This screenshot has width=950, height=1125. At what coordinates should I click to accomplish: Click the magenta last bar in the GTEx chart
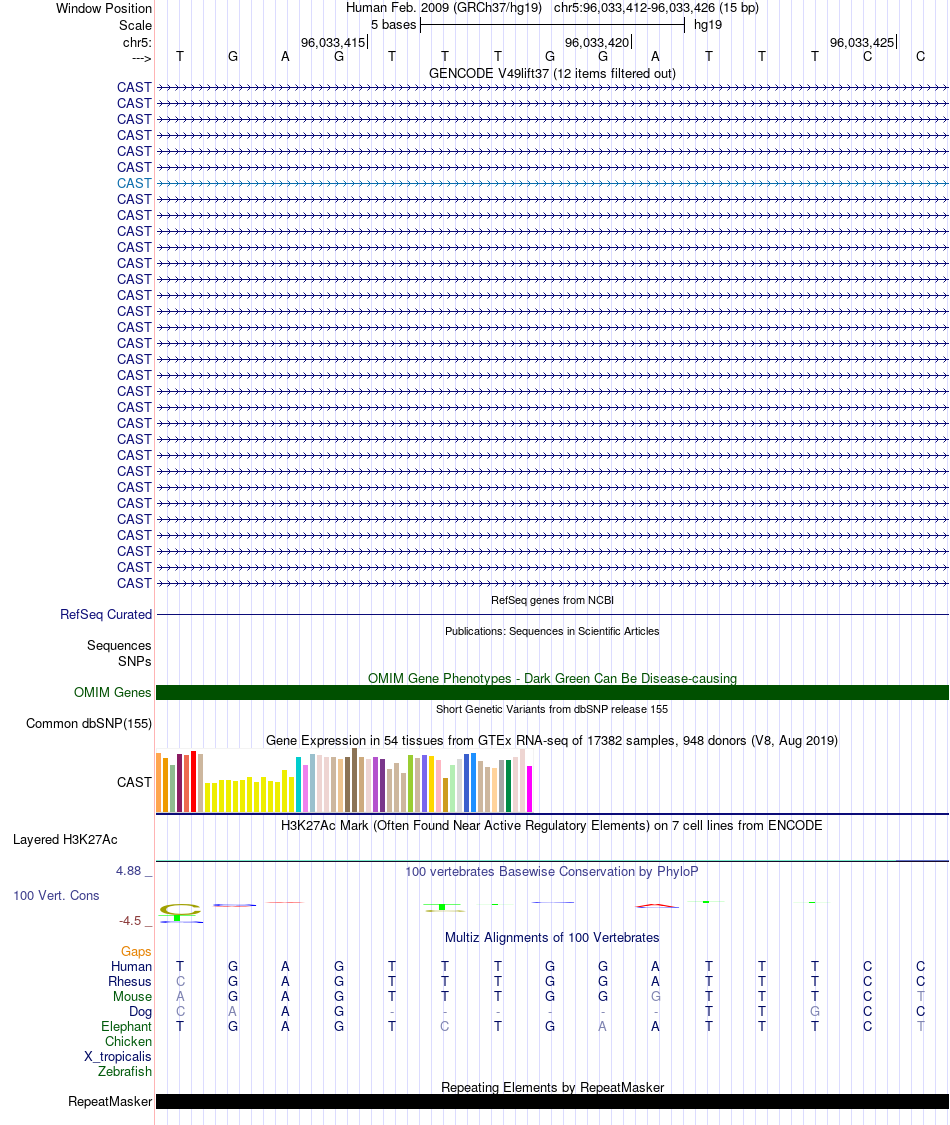(x=530, y=789)
